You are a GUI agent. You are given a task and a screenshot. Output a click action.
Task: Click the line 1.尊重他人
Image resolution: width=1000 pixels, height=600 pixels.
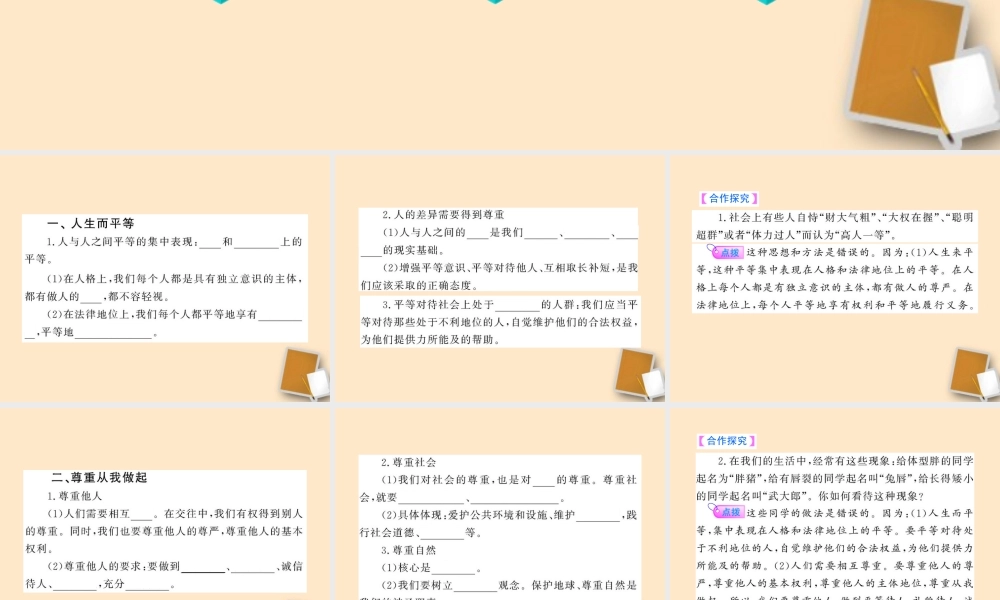(74, 495)
